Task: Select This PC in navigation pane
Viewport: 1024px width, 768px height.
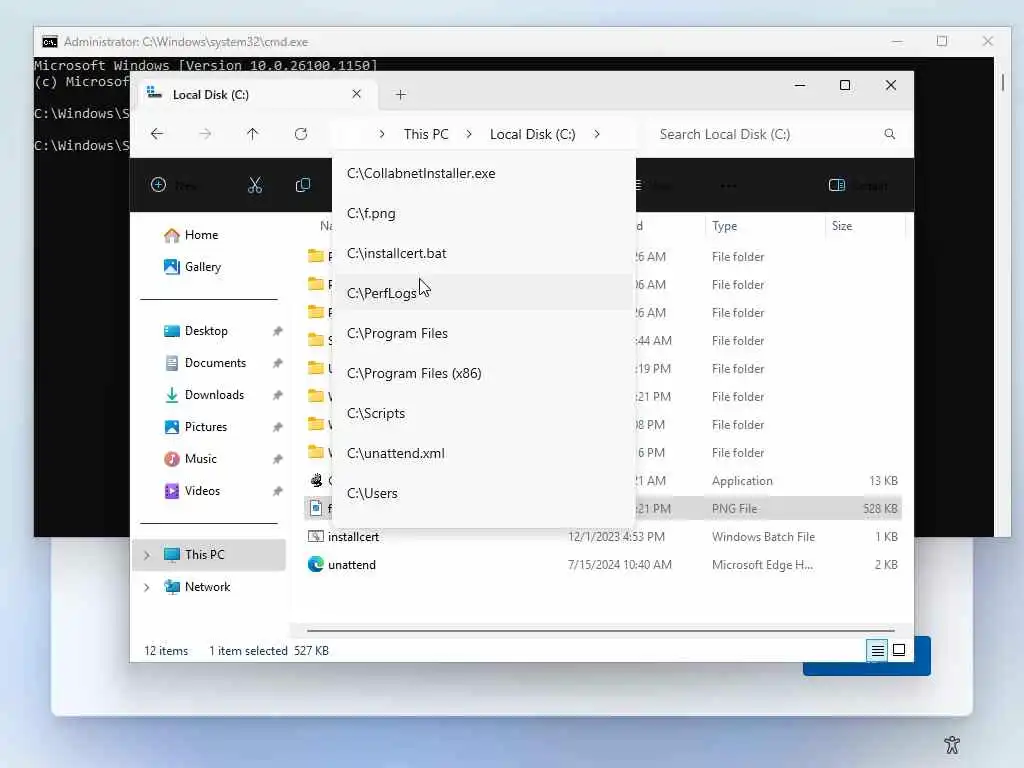Action: [x=209, y=555]
